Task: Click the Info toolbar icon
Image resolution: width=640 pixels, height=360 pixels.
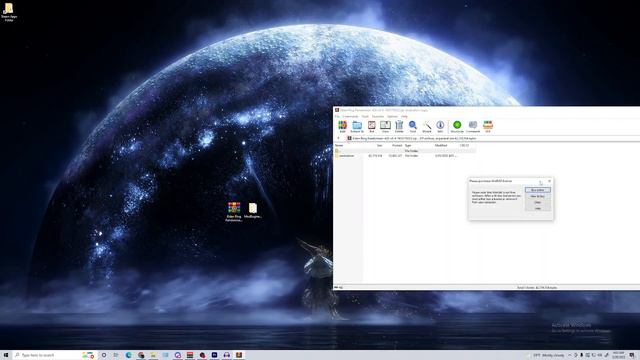Action: [440, 127]
